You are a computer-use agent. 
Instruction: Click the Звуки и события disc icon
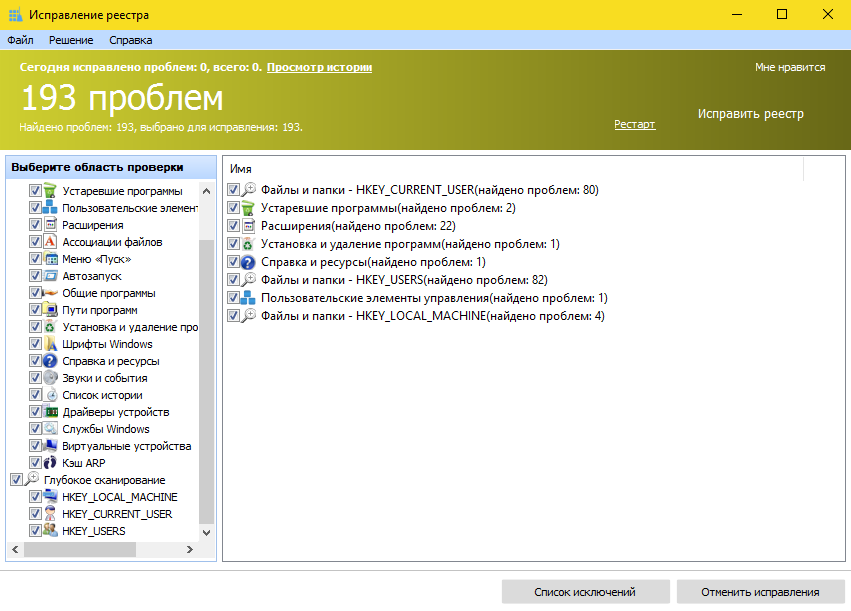pyautogui.click(x=50, y=378)
